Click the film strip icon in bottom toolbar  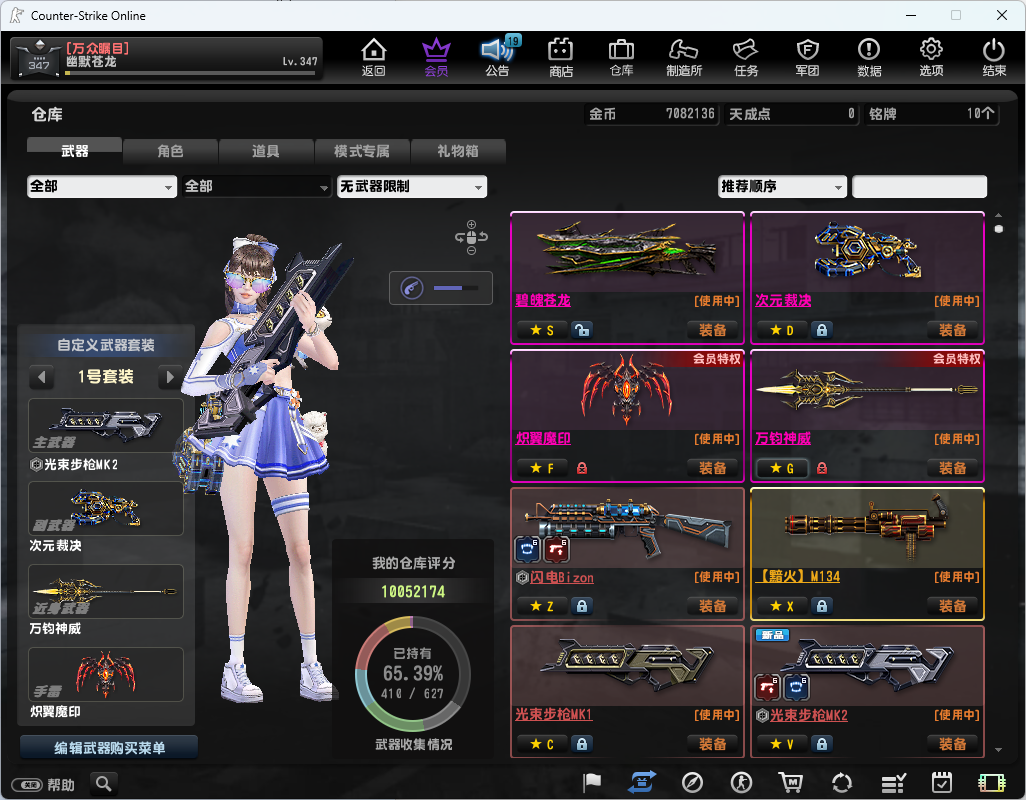pos(991,782)
